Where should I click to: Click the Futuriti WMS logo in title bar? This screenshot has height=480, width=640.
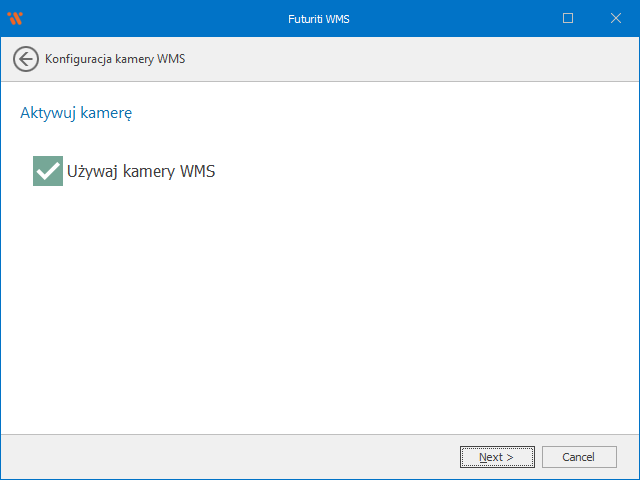(14, 18)
